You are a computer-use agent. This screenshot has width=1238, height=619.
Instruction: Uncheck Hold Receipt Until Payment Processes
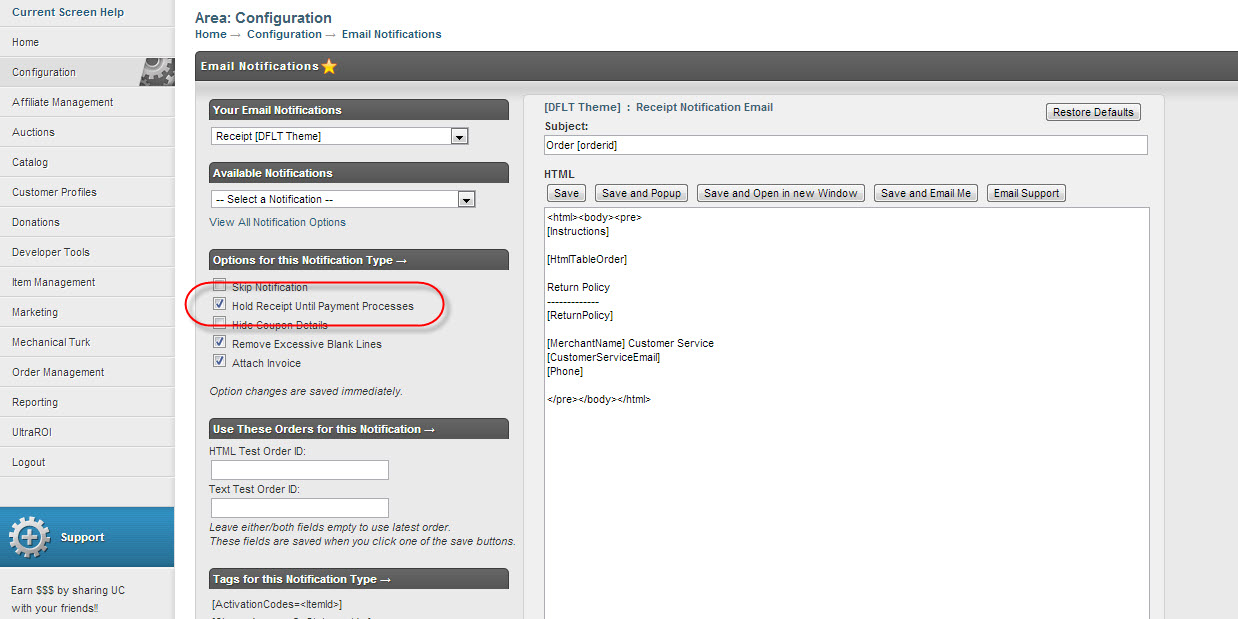[219, 305]
